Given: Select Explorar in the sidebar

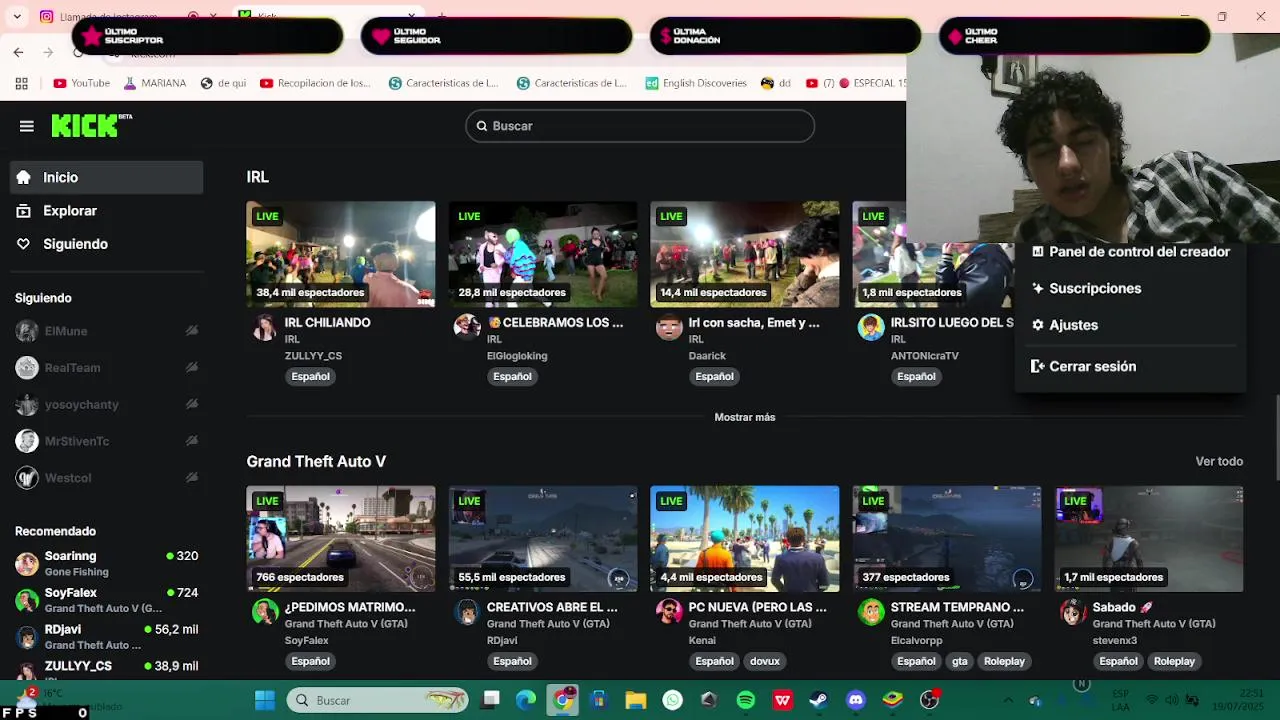Looking at the screenshot, I should click(106, 211).
